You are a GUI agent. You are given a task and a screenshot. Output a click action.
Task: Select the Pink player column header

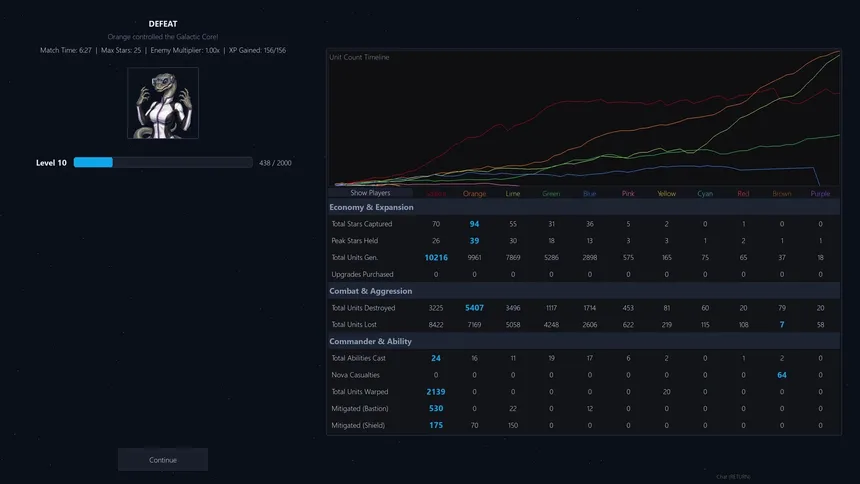[x=628, y=194]
